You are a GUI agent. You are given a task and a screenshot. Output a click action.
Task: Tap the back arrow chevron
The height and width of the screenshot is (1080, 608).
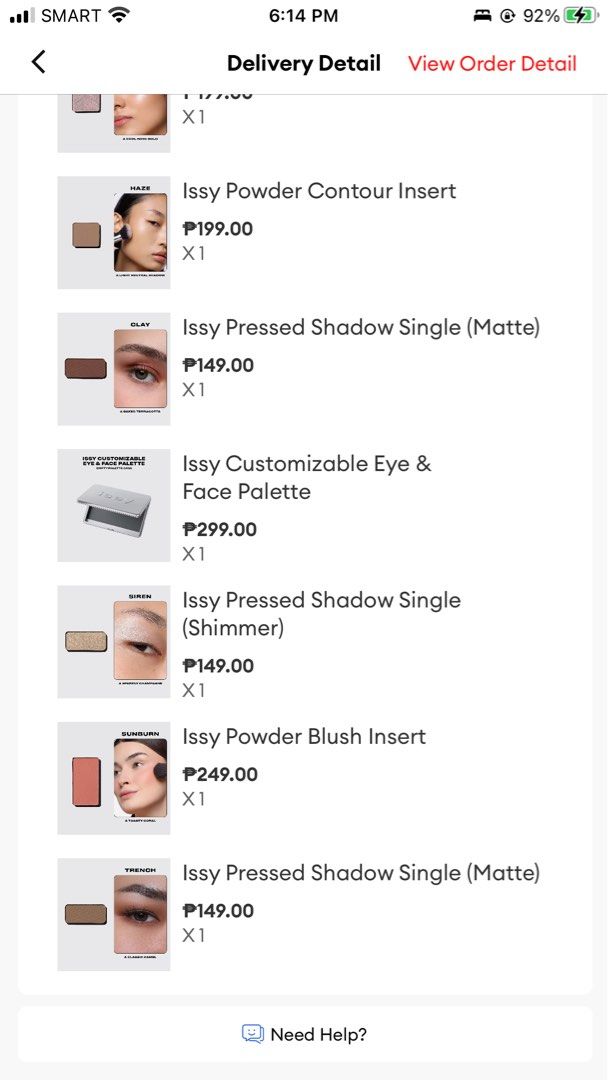pyautogui.click(x=38, y=62)
